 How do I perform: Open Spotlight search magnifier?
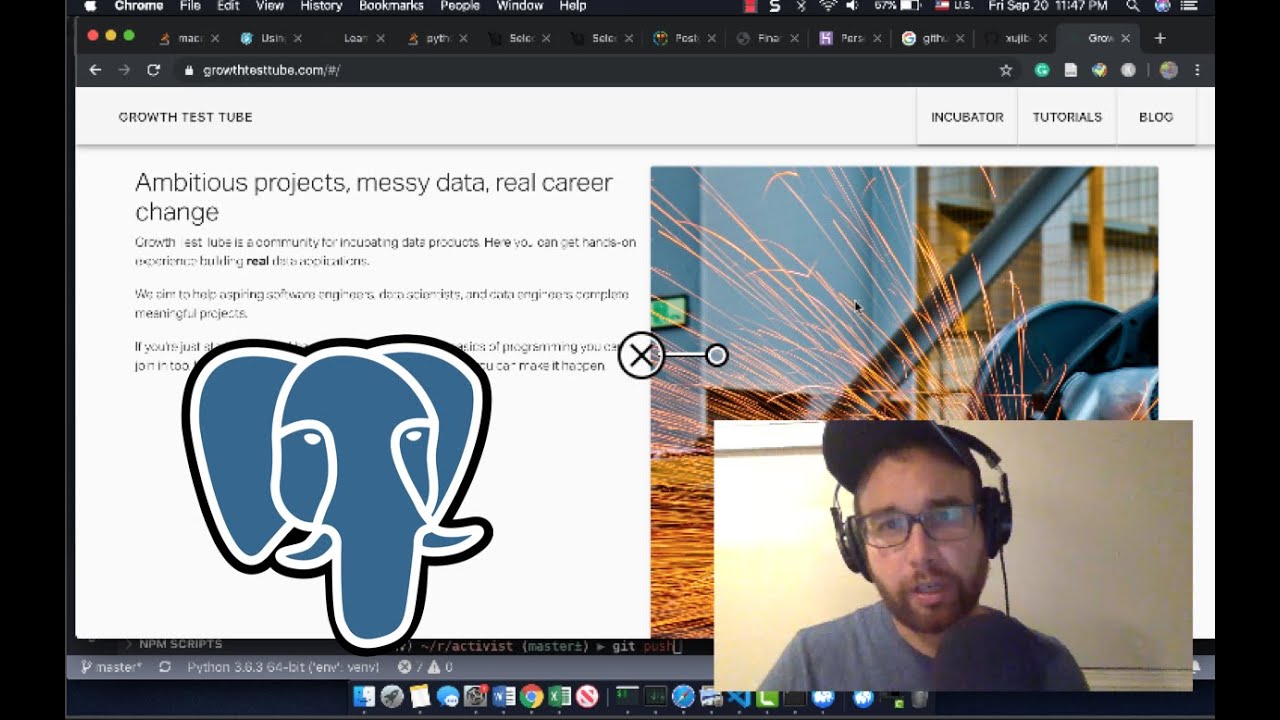tap(1132, 6)
